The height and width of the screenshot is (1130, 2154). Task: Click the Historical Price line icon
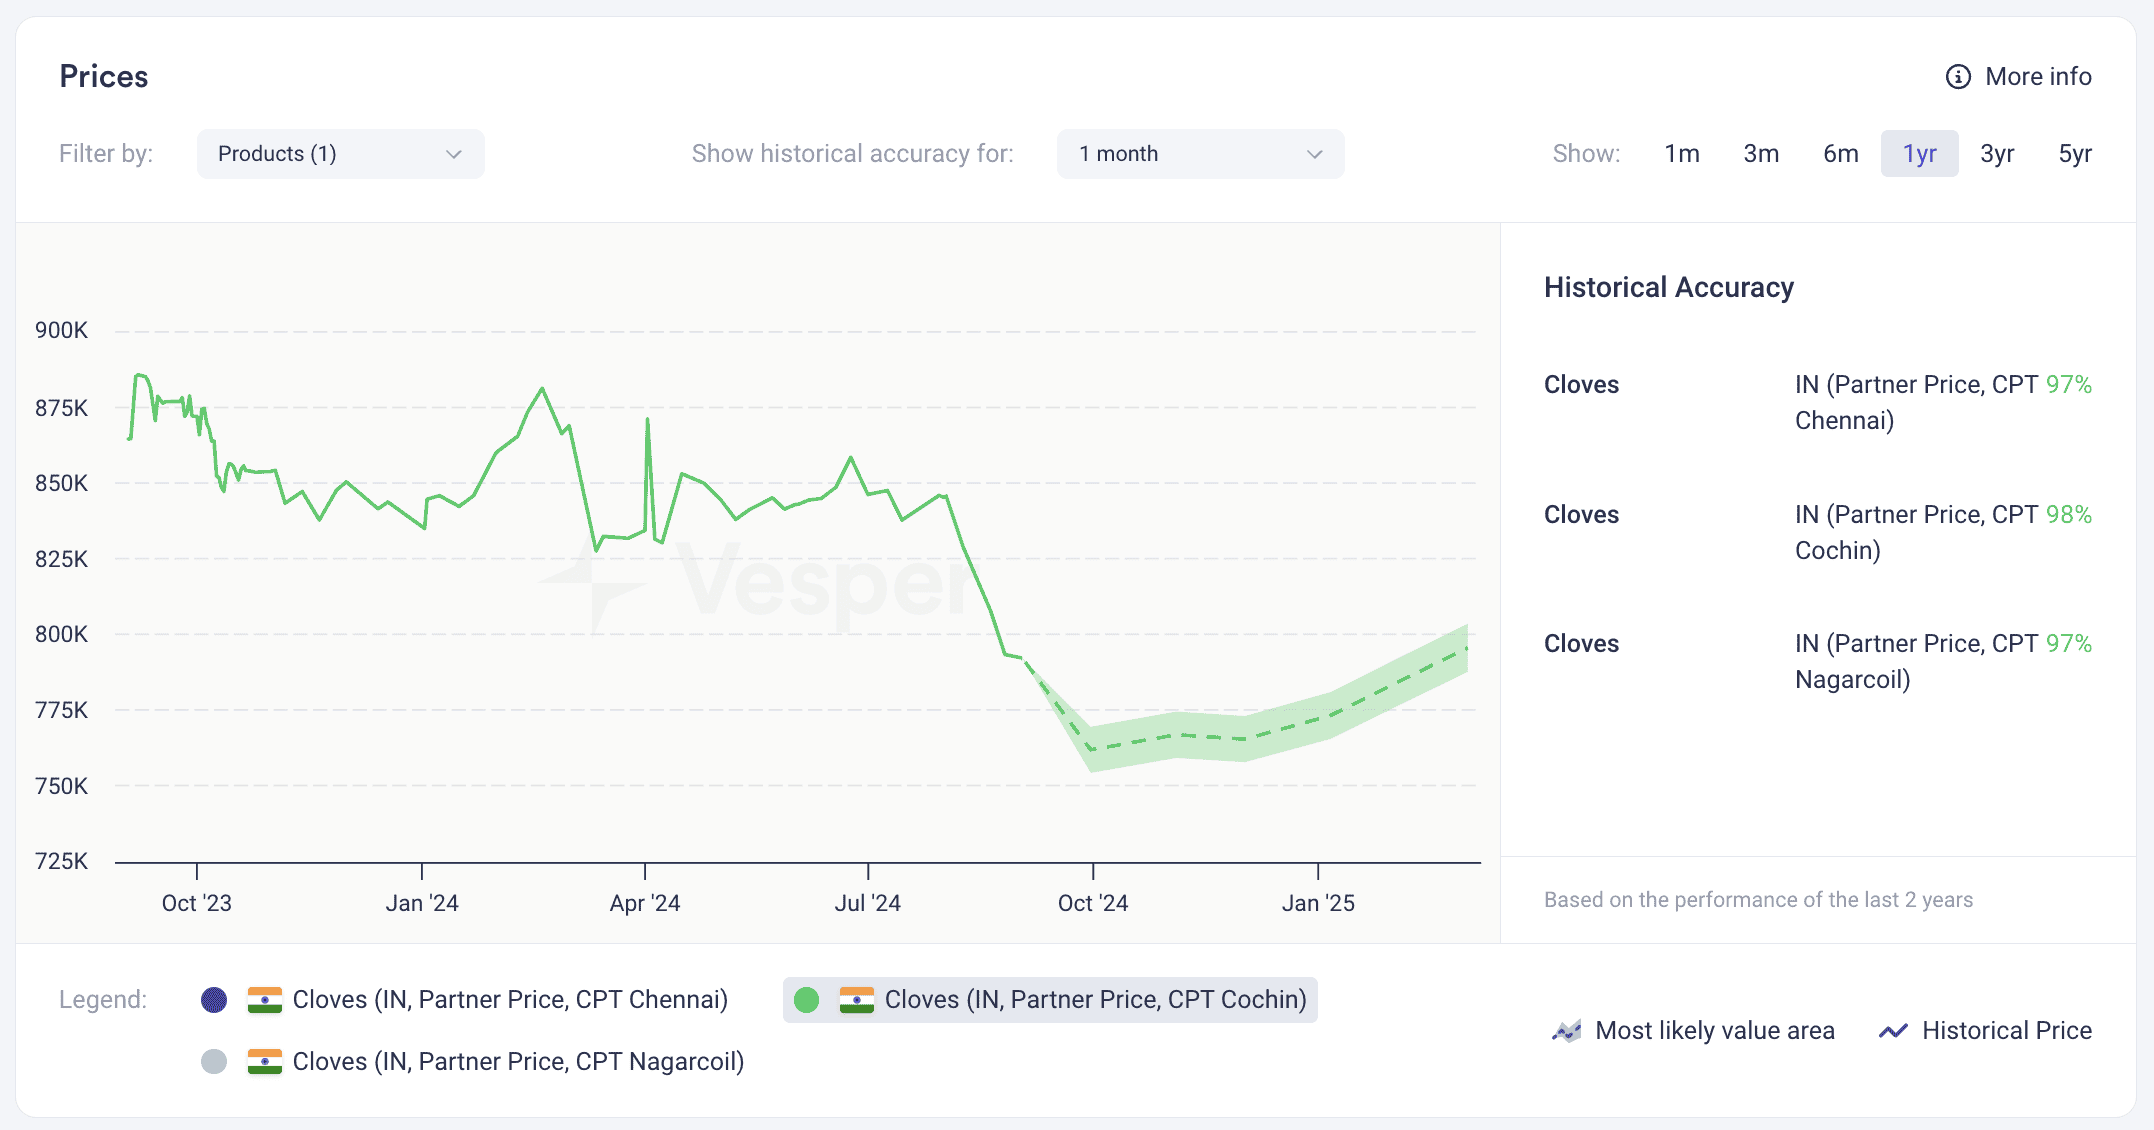tap(1893, 1031)
